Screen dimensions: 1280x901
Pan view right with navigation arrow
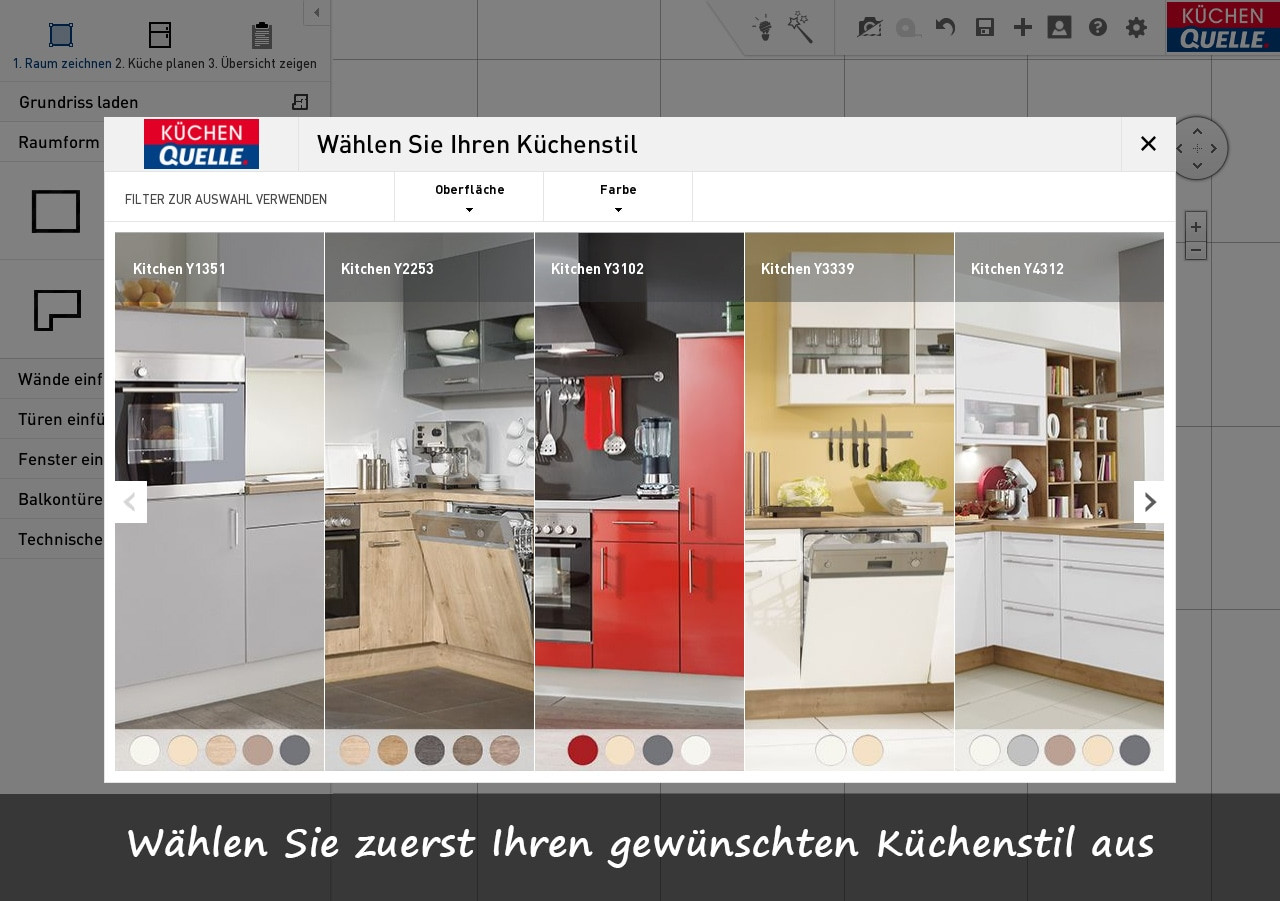coord(1215,148)
